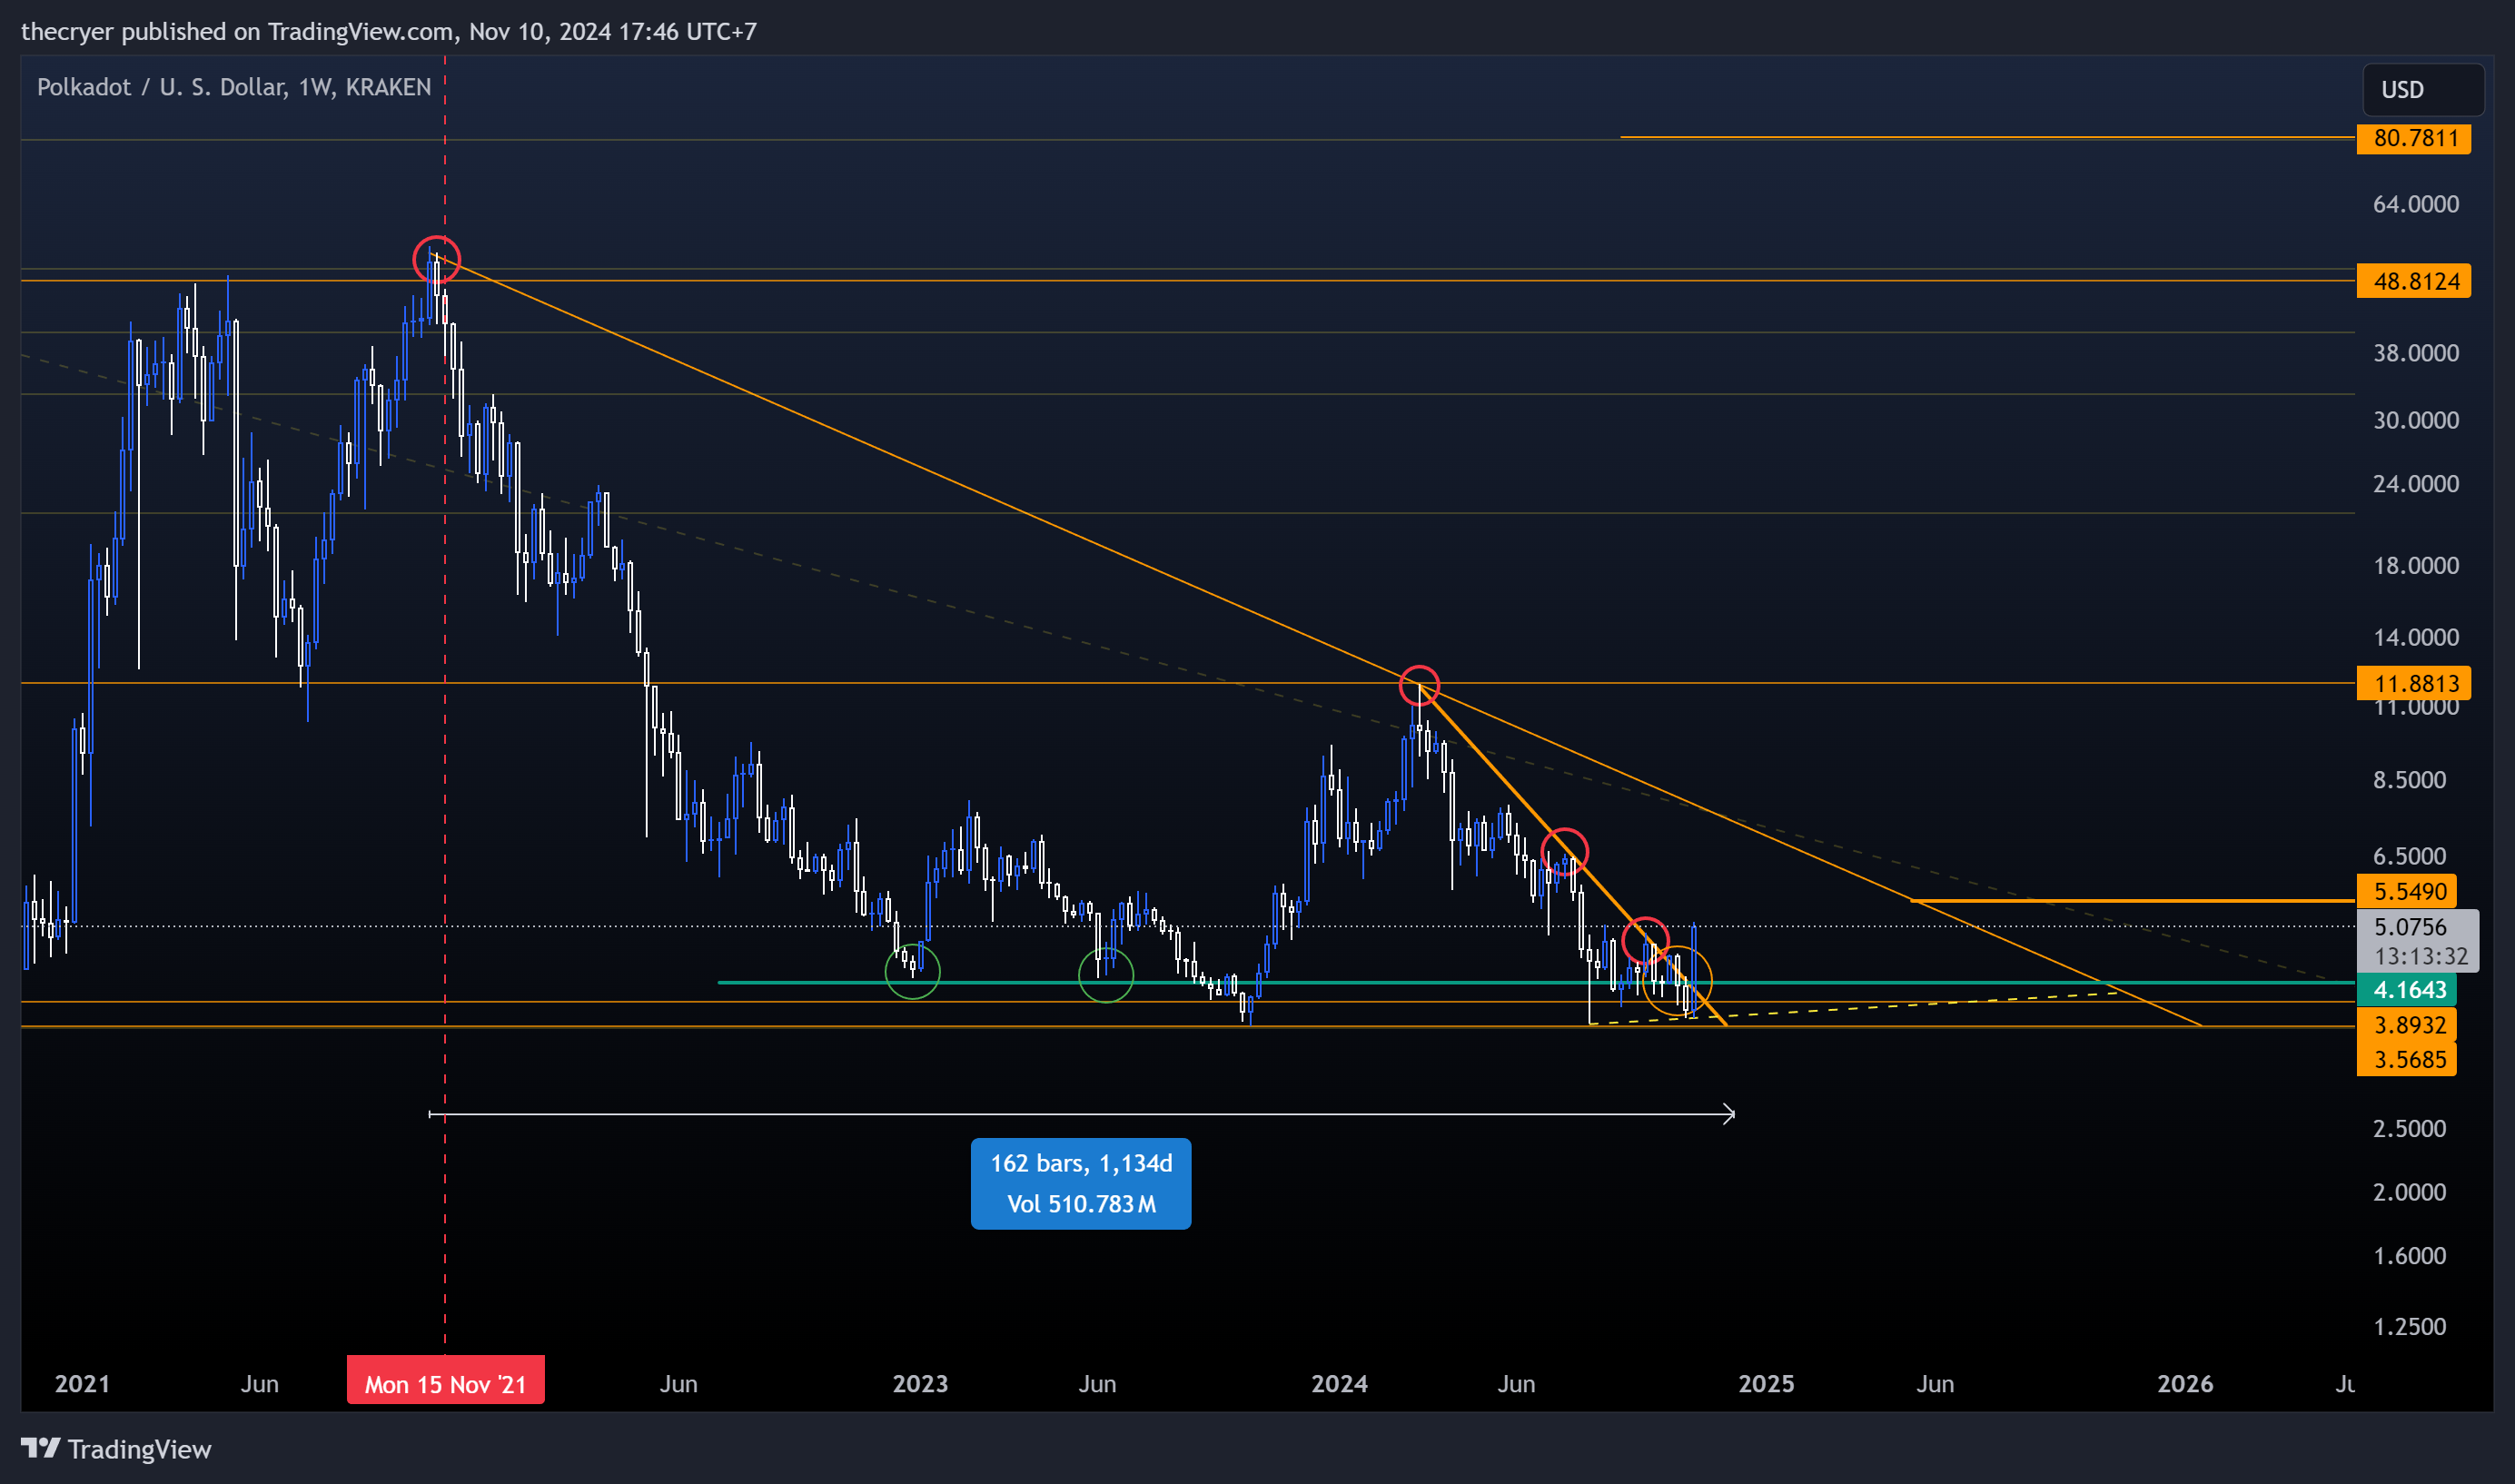Image resolution: width=2515 pixels, height=1484 pixels.
Task: Click the 2026 time axis label
Action: pyautogui.click(x=2185, y=1384)
